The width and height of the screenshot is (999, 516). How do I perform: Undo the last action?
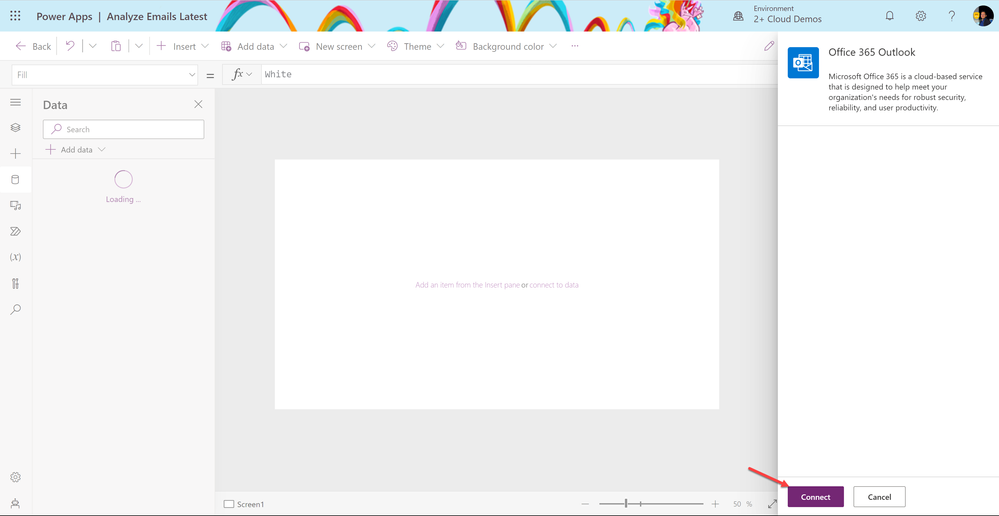point(70,46)
